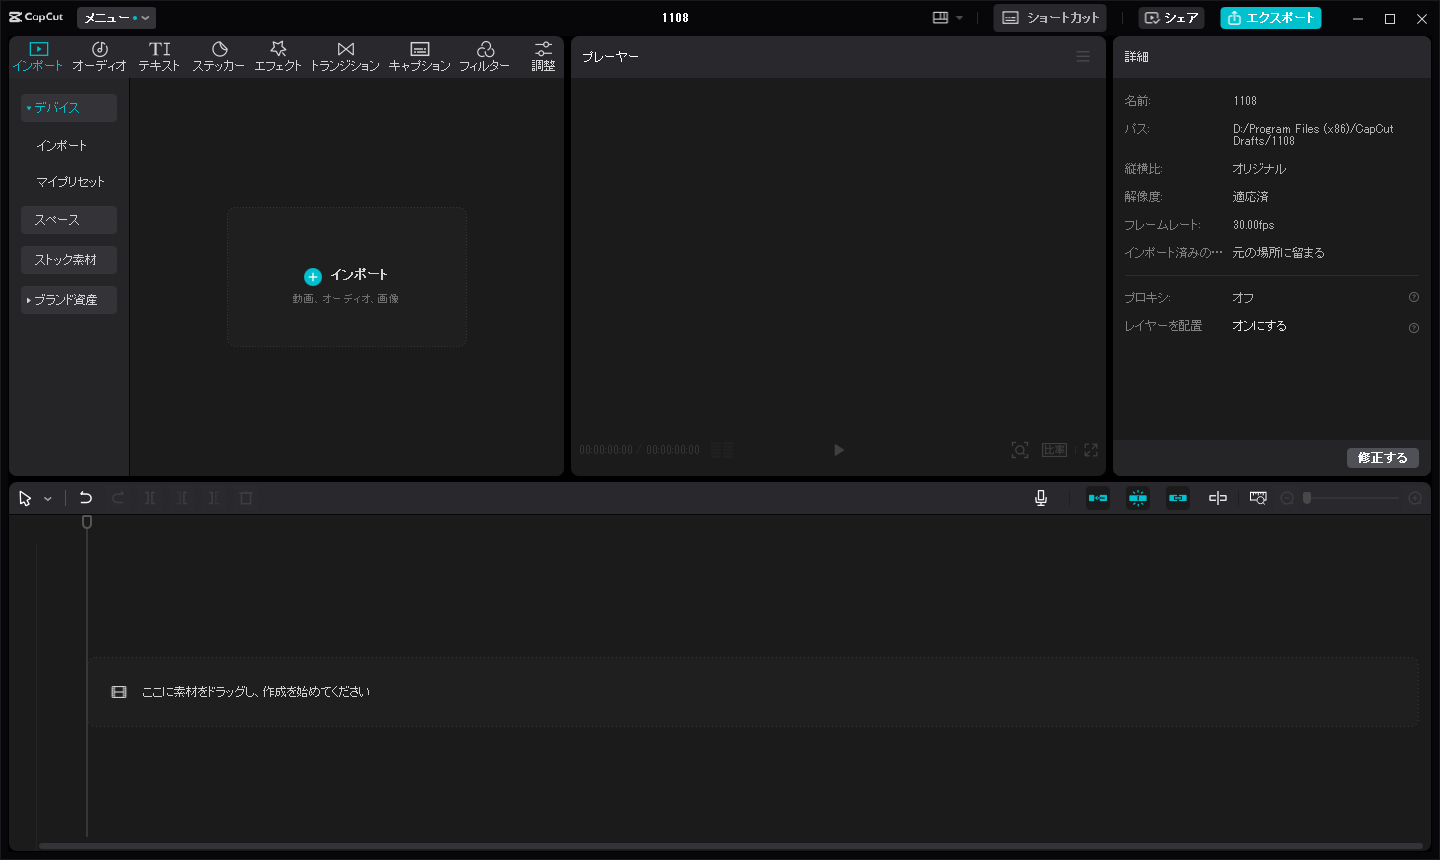Click the drop-media timeline track area
The width and height of the screenshot is (1440, 860).
tap(753, 692)
